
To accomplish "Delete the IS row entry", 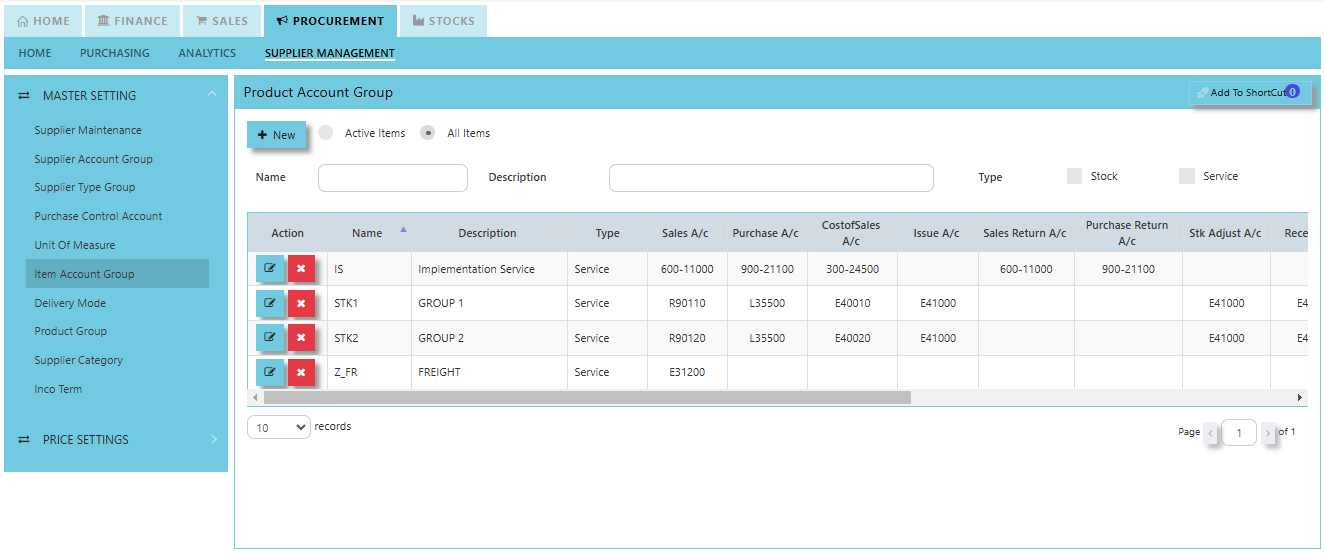I will click(x=301, y=269).
